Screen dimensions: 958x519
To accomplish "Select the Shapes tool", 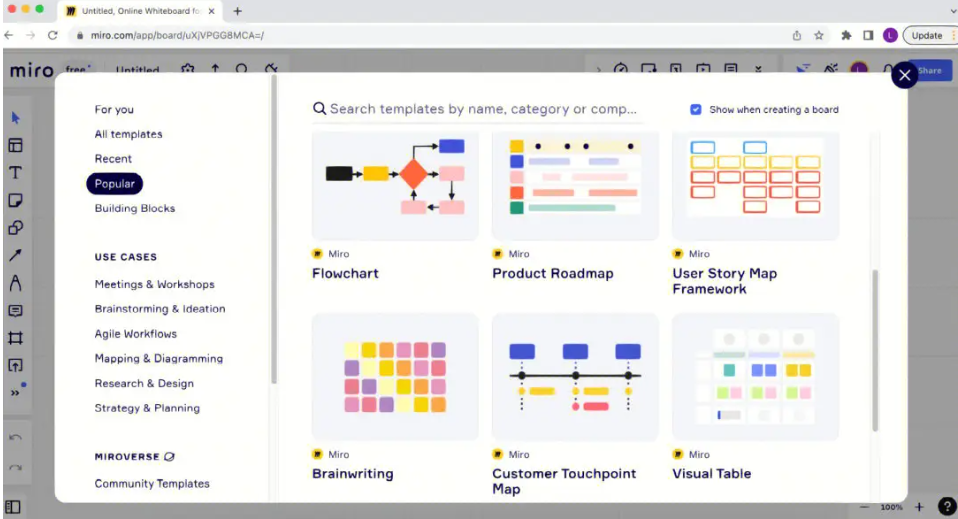I will (x=15, y=228).
